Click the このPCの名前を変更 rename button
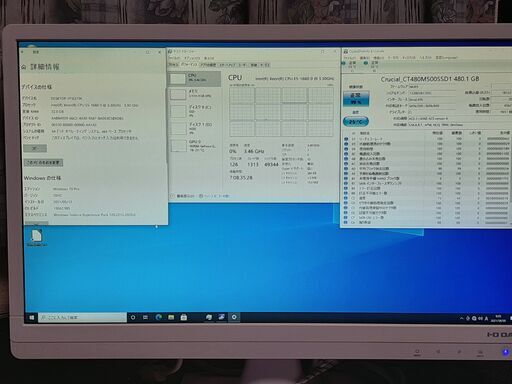Image resolution: width=512 pixels, height=384 pixels. pyautogui.click(x=43, y=163)
